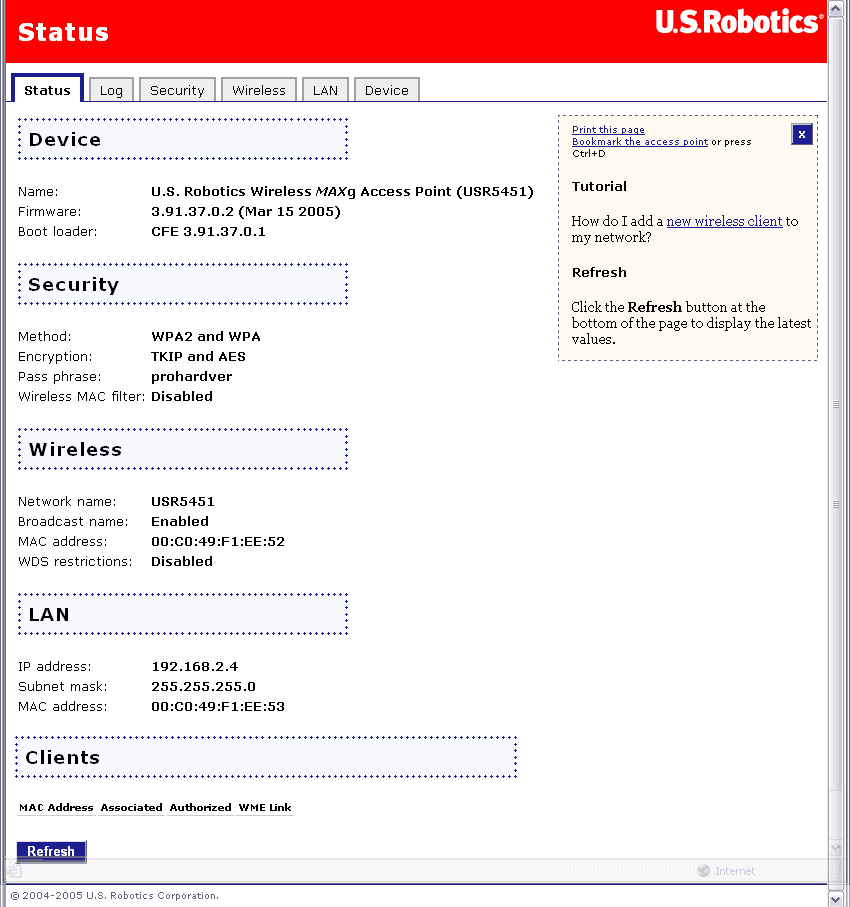
Task: Click the WPA2 and WPA method value
Action: coord(205,337)
